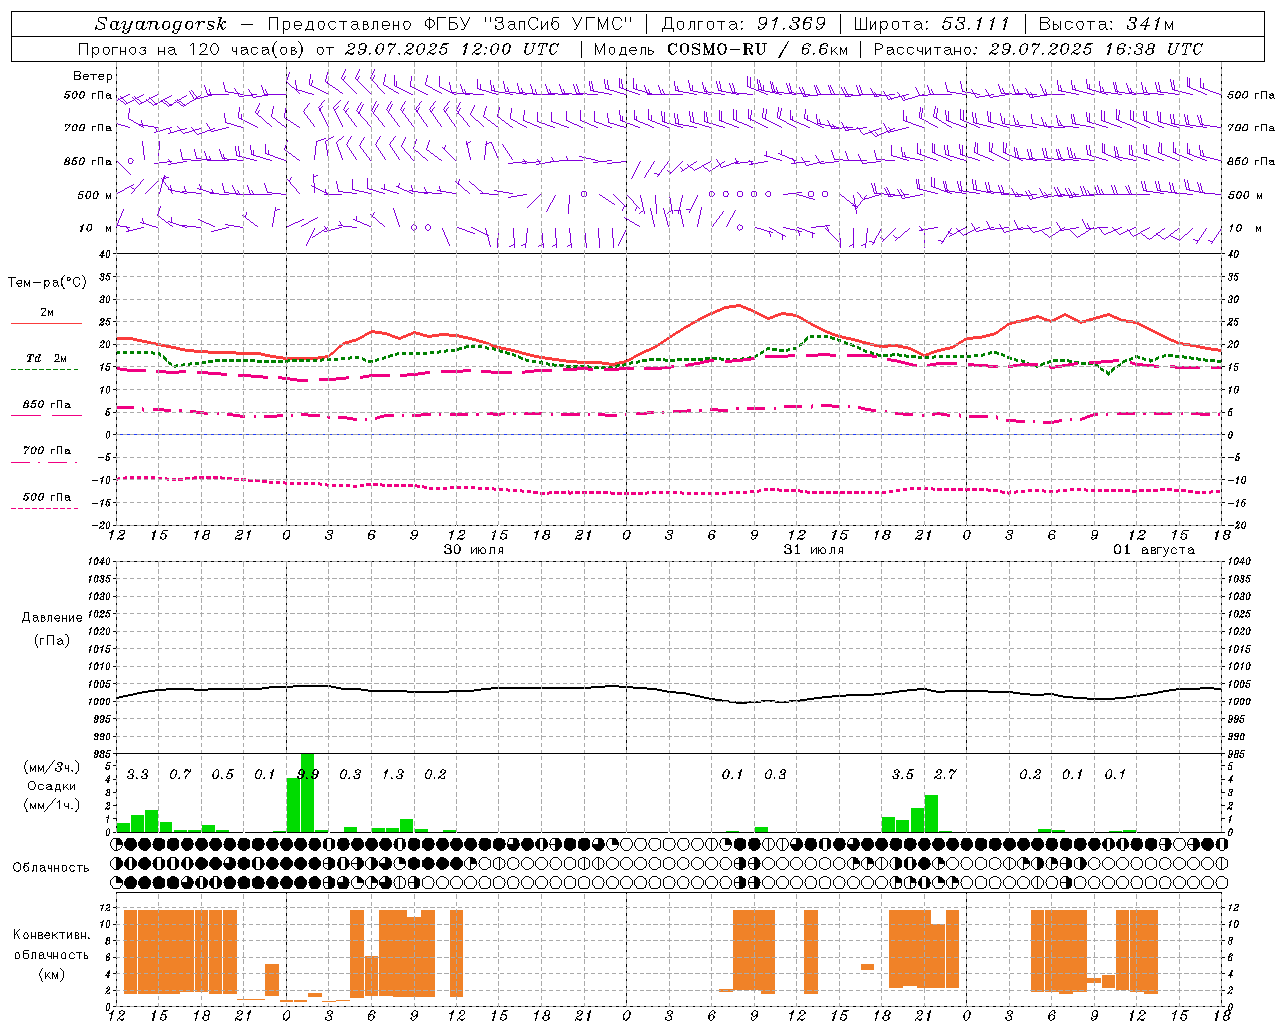Click the Td 2м dew point legend label

pyautogui.click(x=47, y=358)
